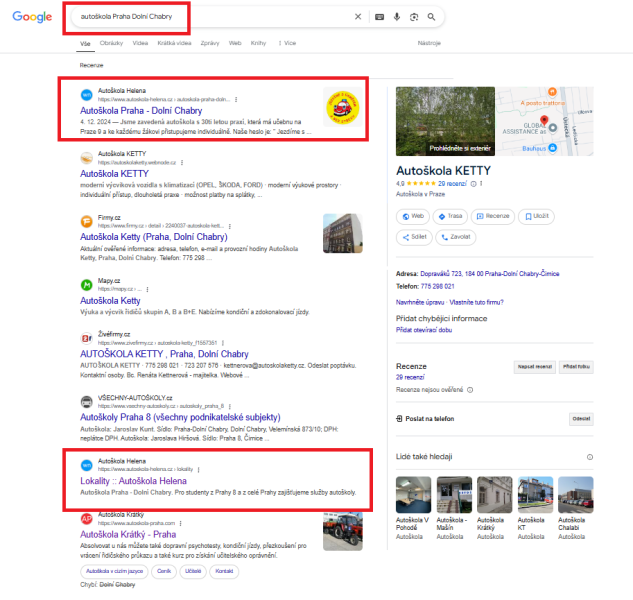Expand the Více menu

pyautogui.click(x=287, y=43)
